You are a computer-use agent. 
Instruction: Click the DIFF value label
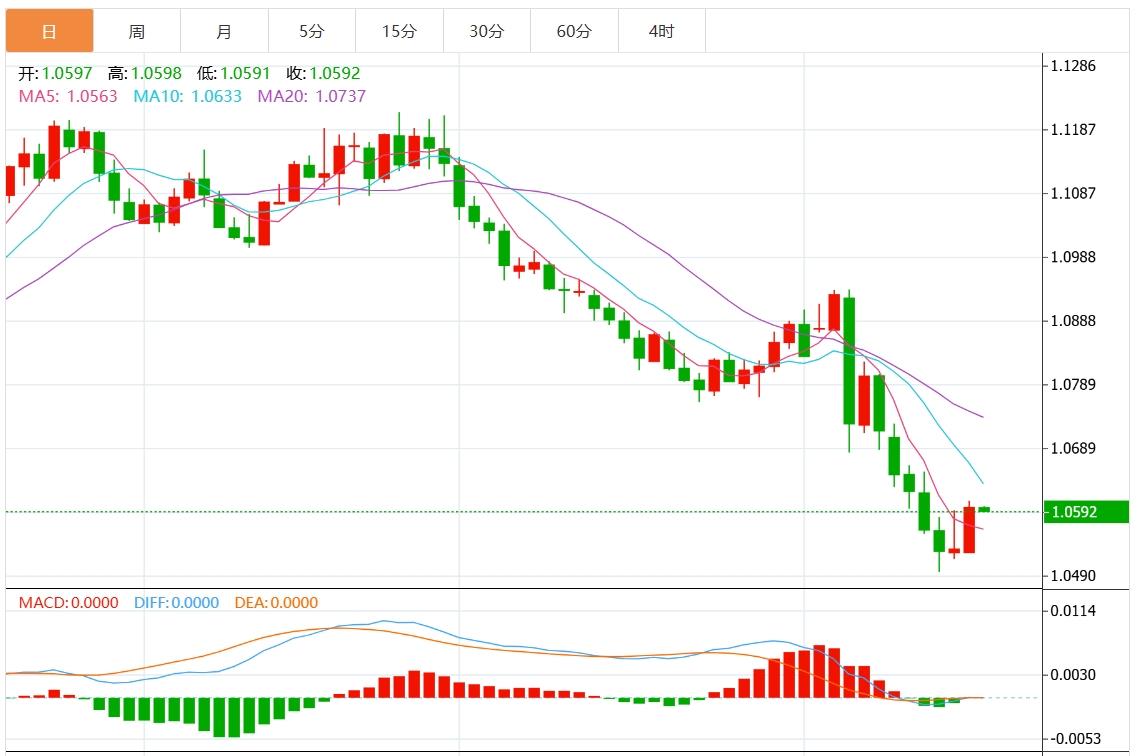175,603
